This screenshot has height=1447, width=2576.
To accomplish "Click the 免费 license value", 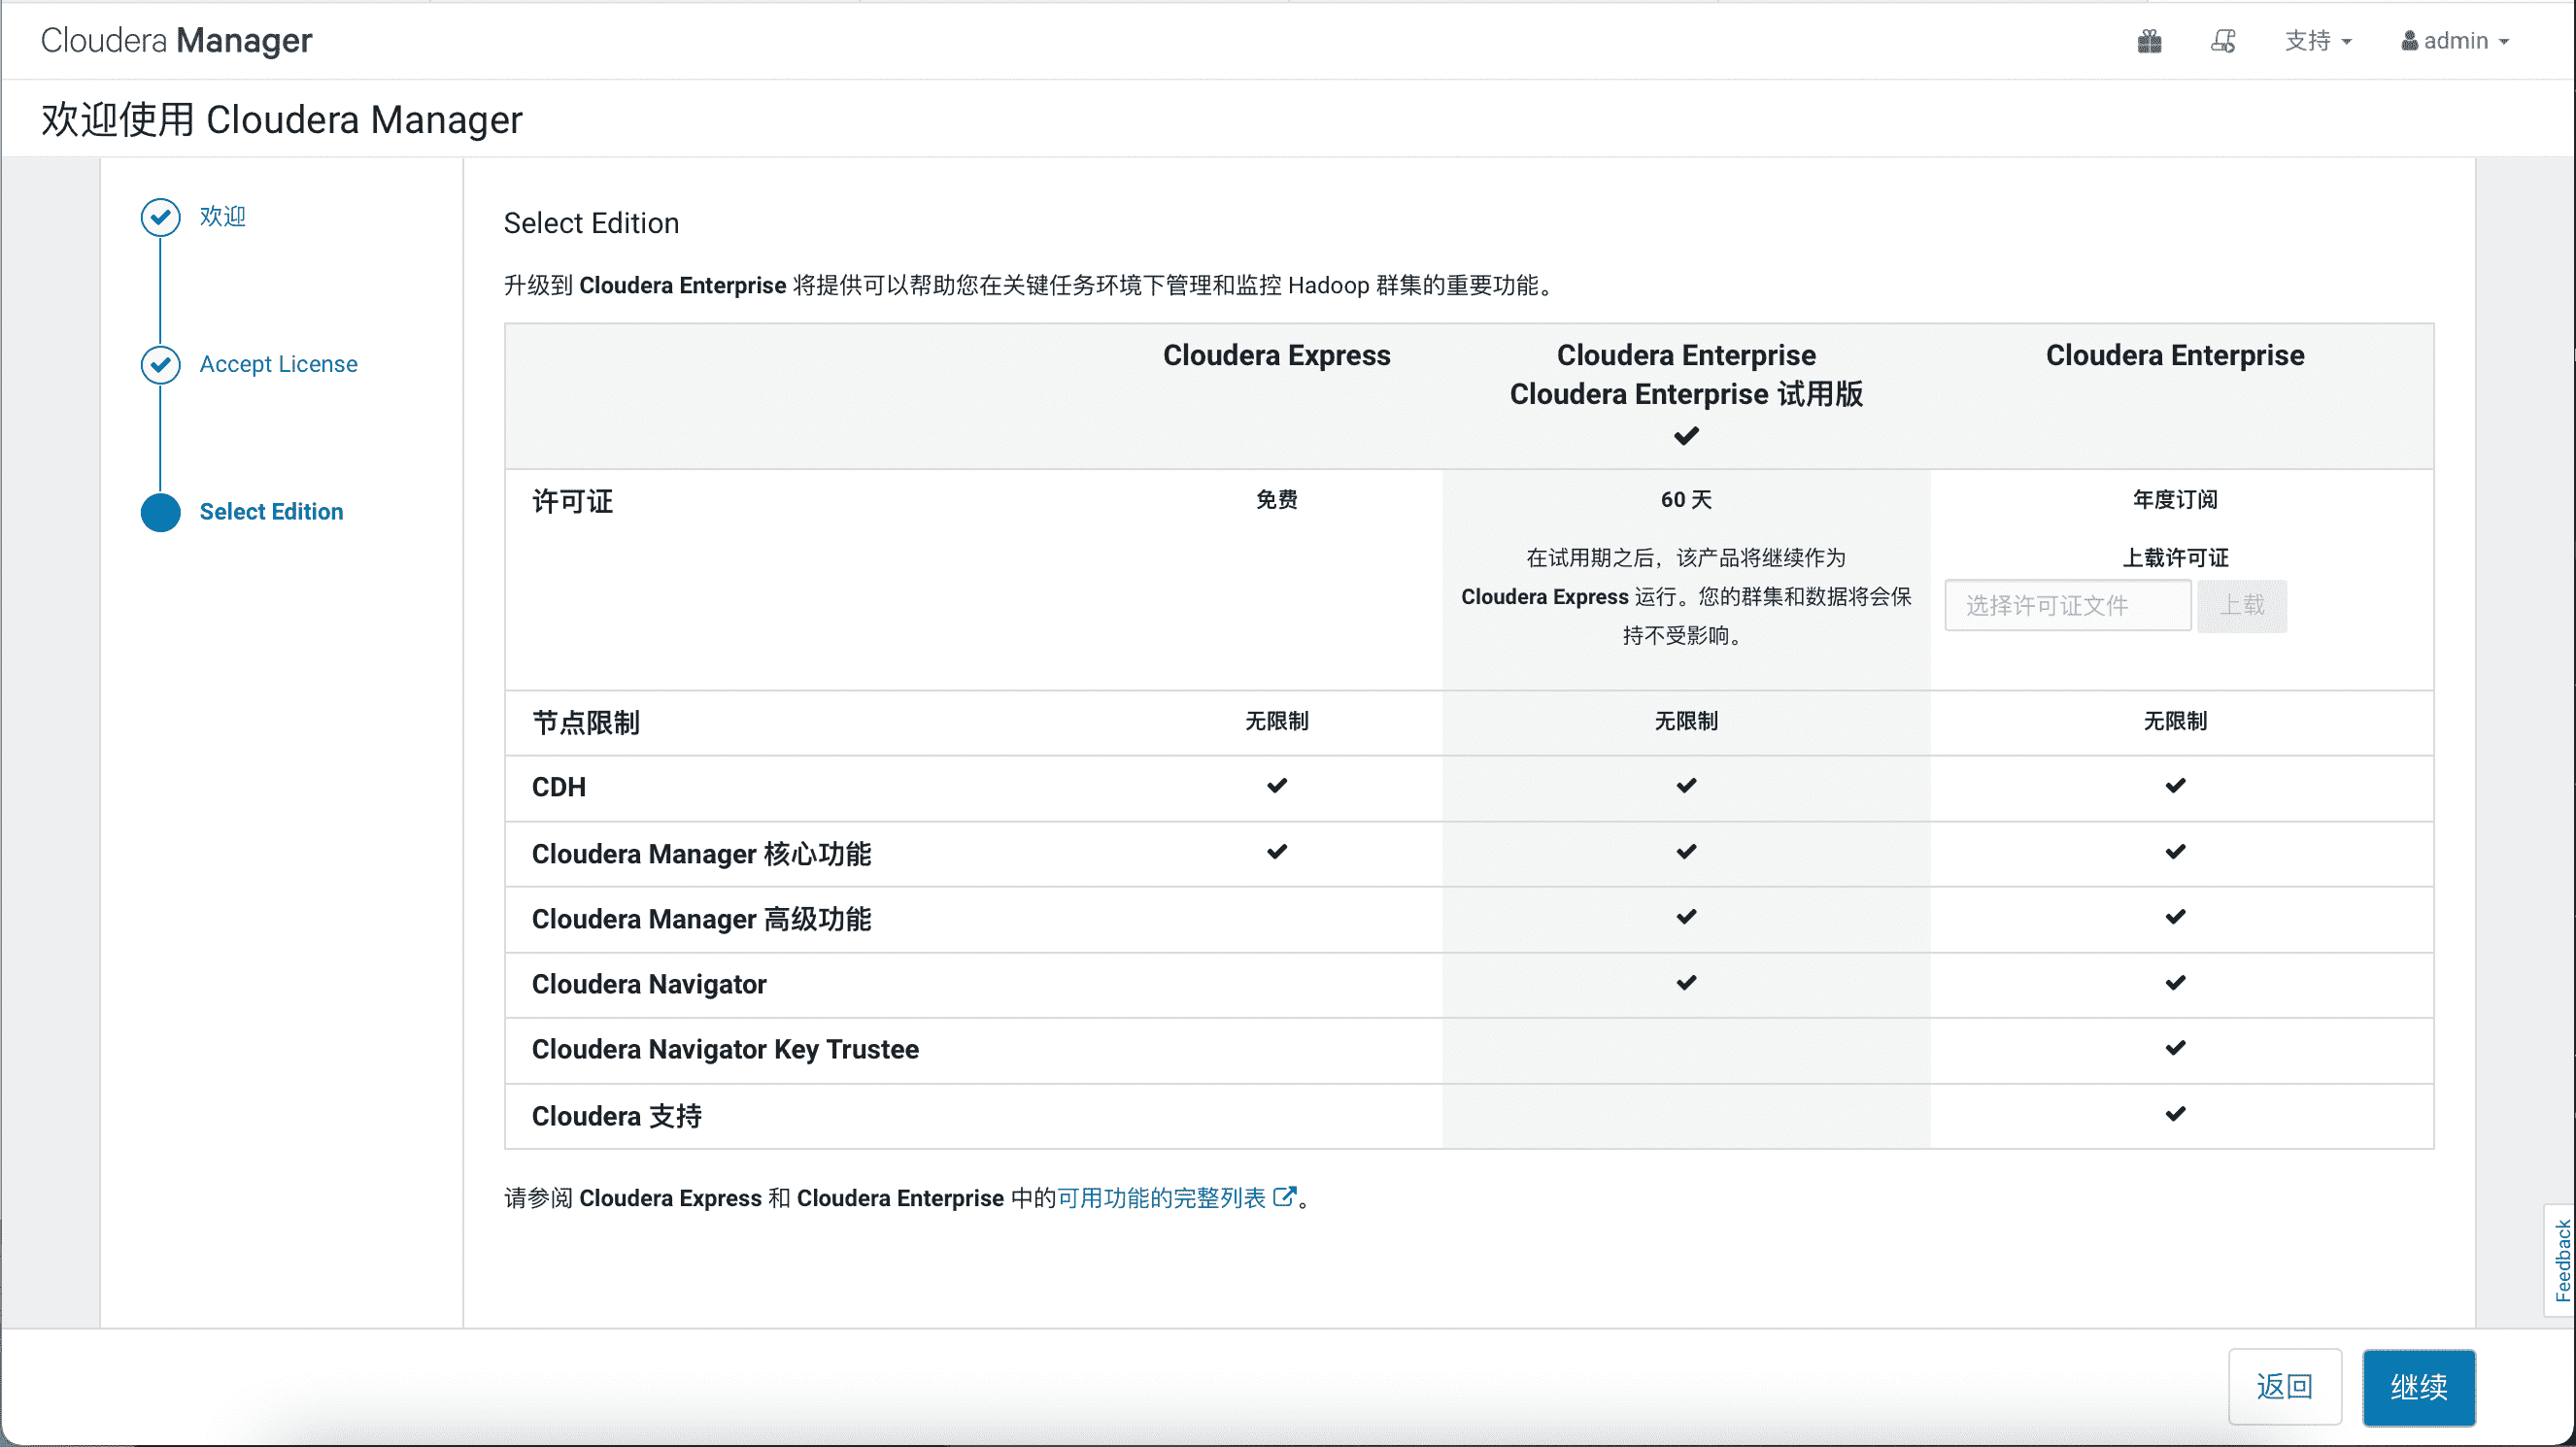I will 1277,500.
